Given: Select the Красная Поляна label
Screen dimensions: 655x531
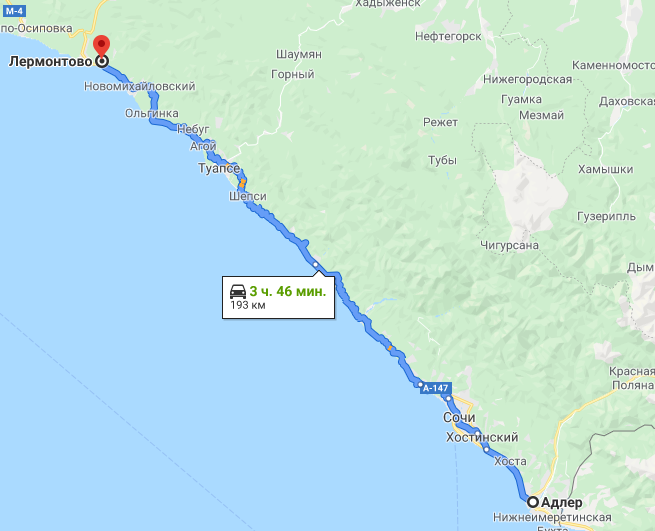Looking at the screenshot, I should coord(632,378).
